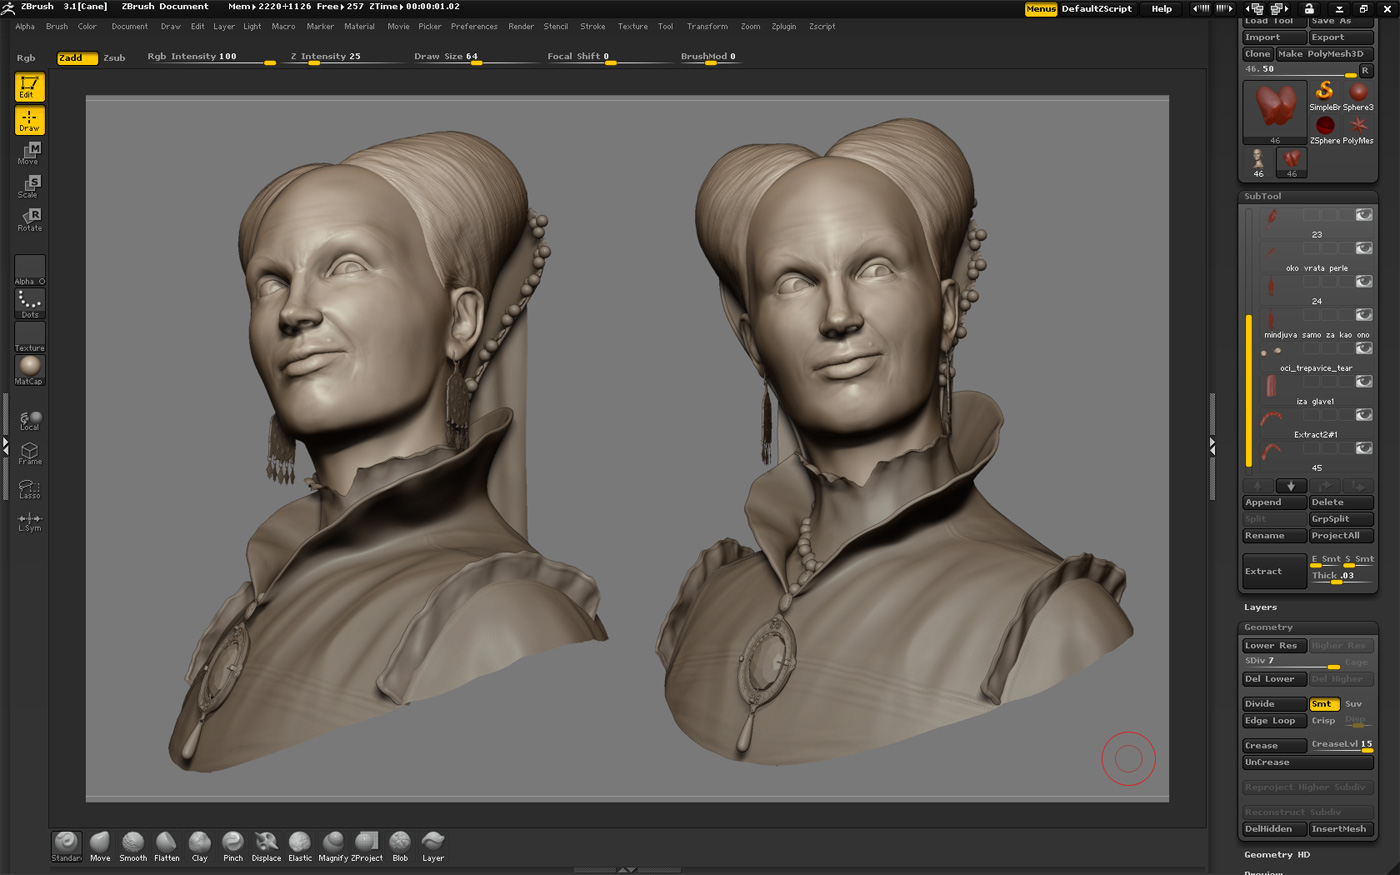The width and height of the screenshot is (1400, 875).
Task: Expand the left tray divider arrow
Action: [x=5, y=446]
